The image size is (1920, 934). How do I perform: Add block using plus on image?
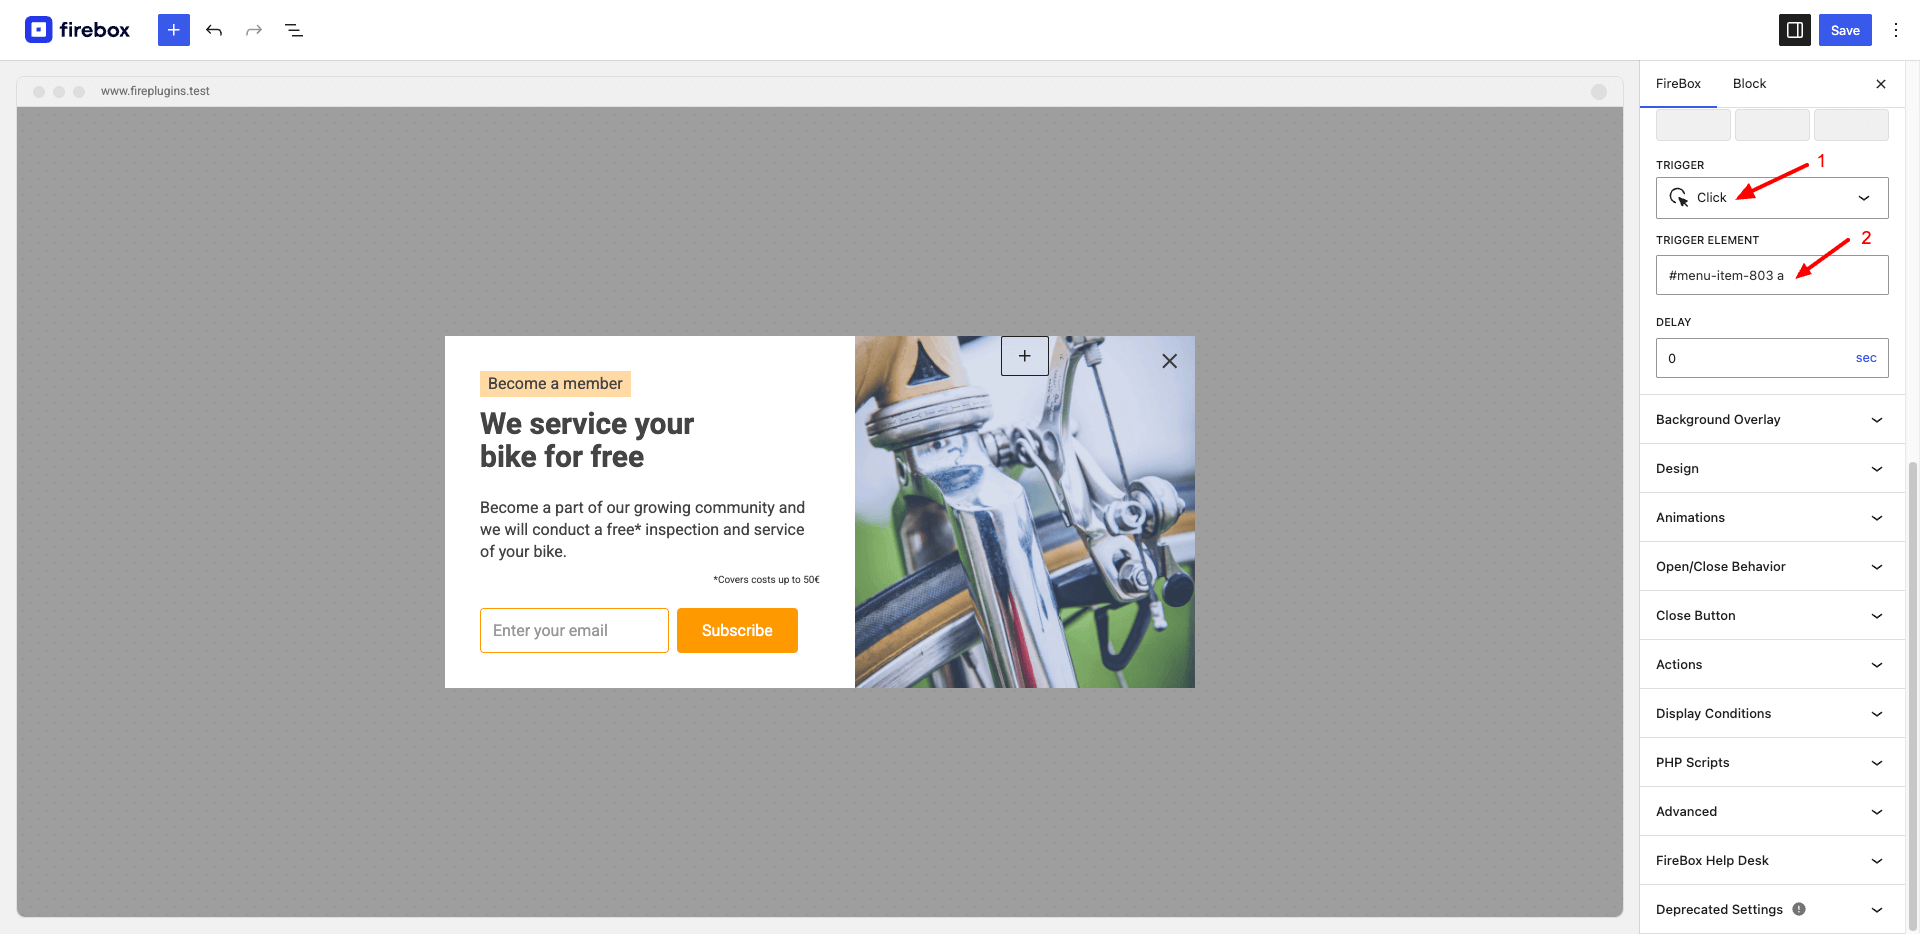point(1025,356)
